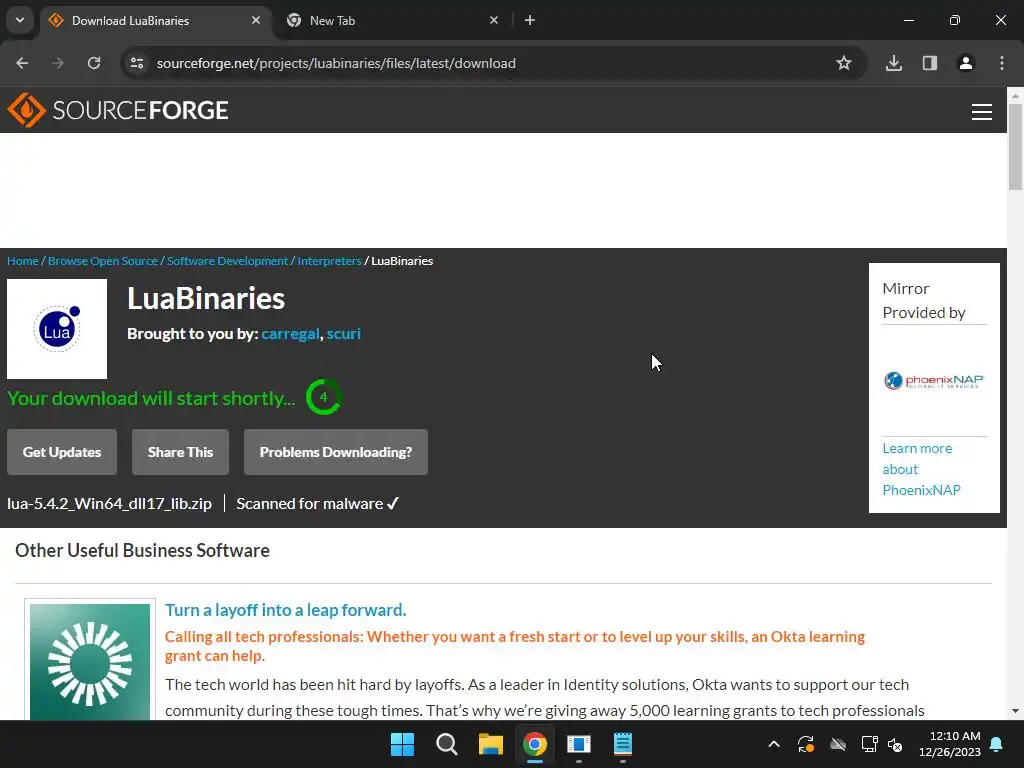The image size is (1024, 768).
Task: Open the Chrome downloads icon
Action: [x=894, y=63]
